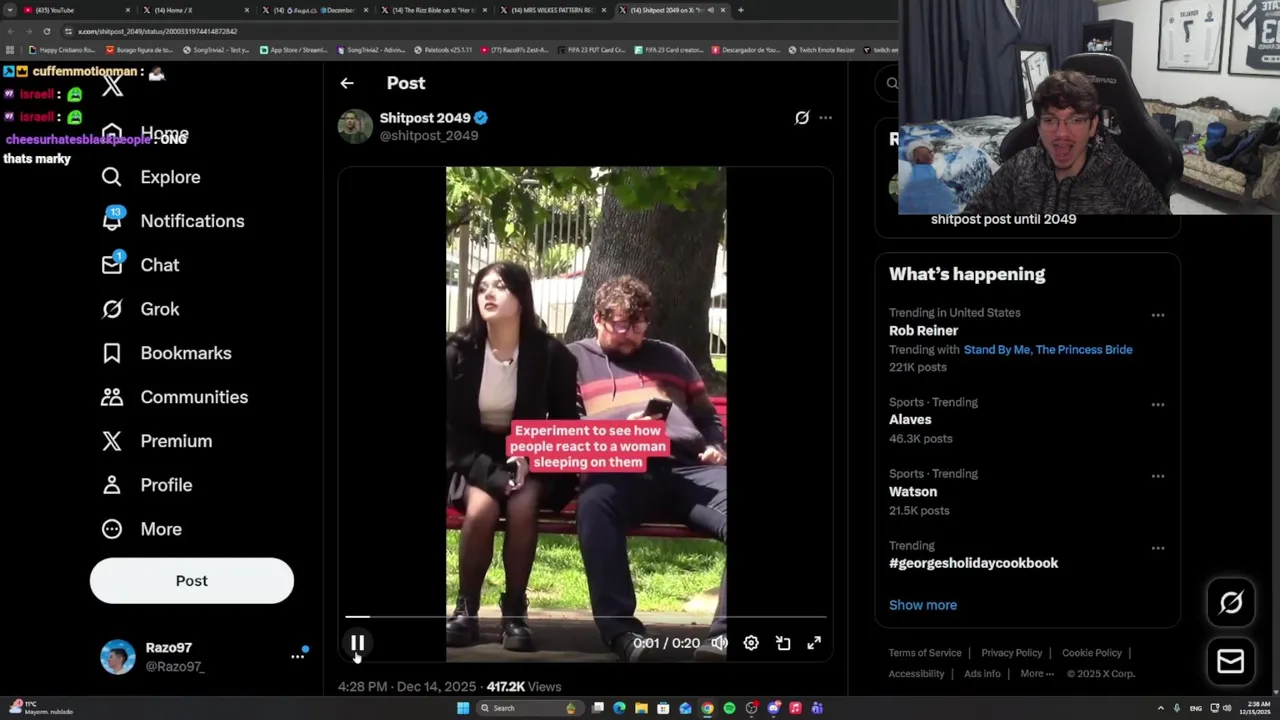
Task: Seek along the video progress bar
Action: (586, 617)
